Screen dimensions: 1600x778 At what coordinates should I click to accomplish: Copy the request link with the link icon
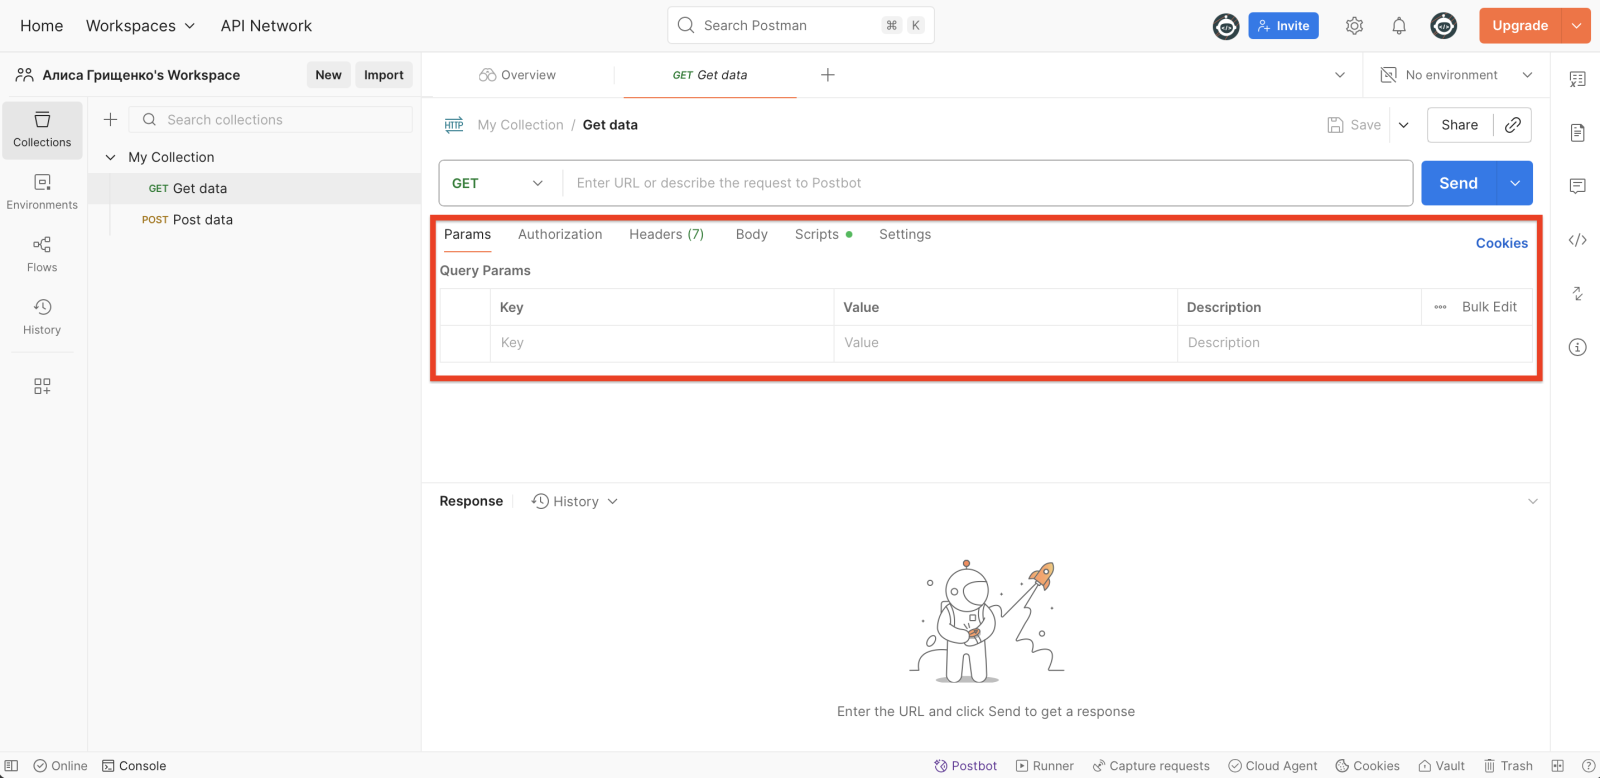pos(1513,125)
